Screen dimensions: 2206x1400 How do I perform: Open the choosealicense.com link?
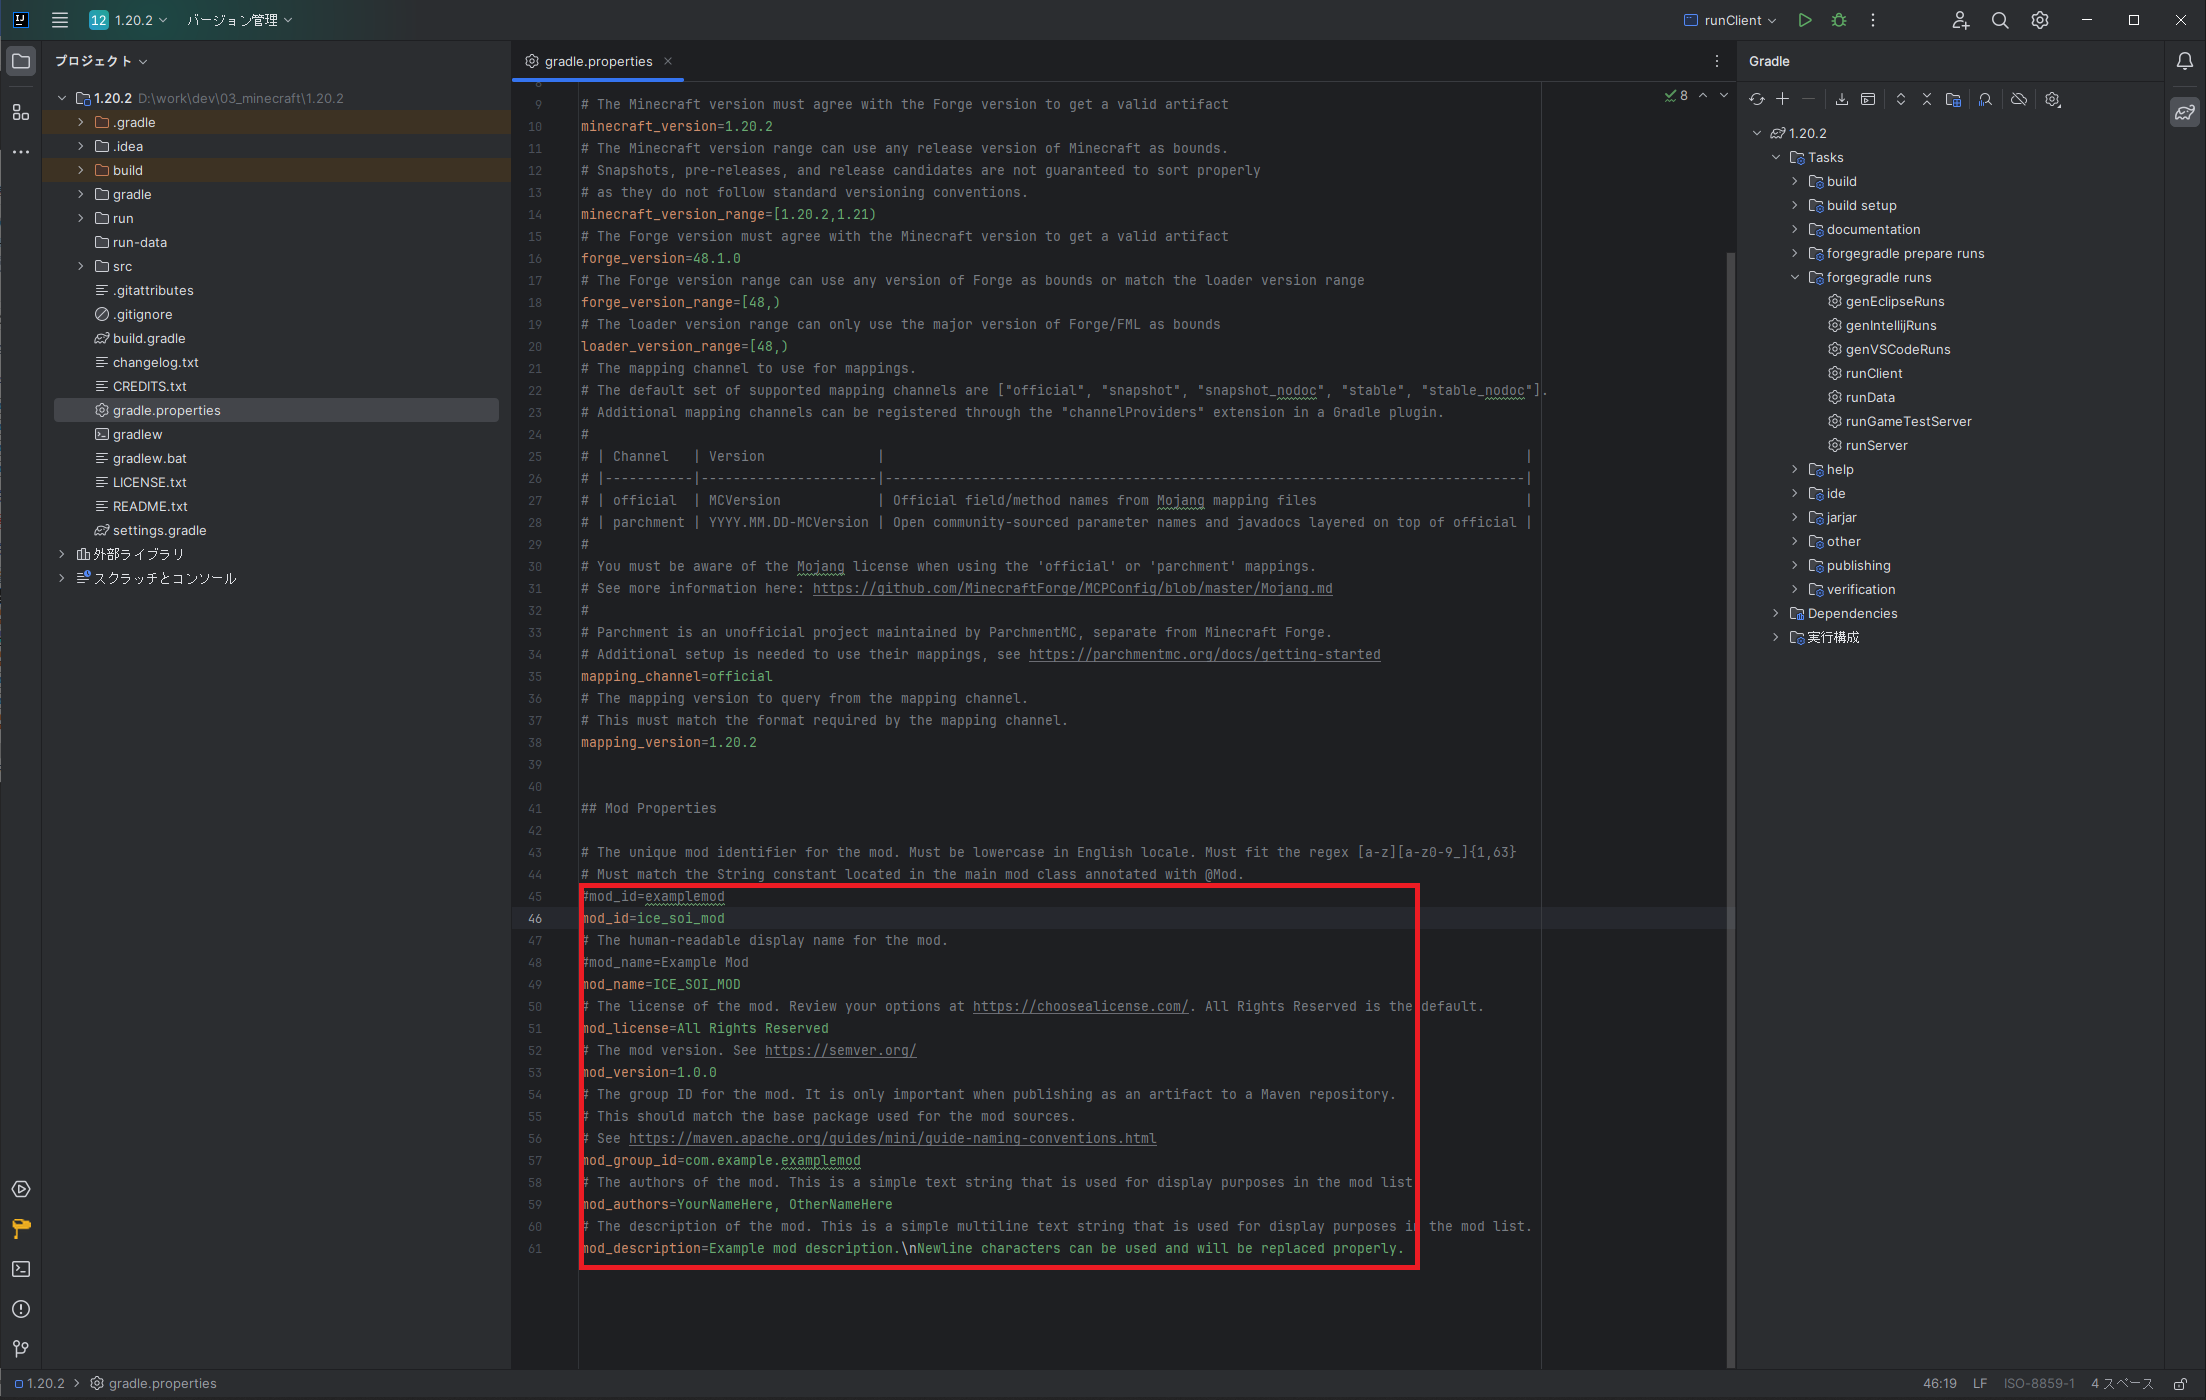coord(1080,1006)
